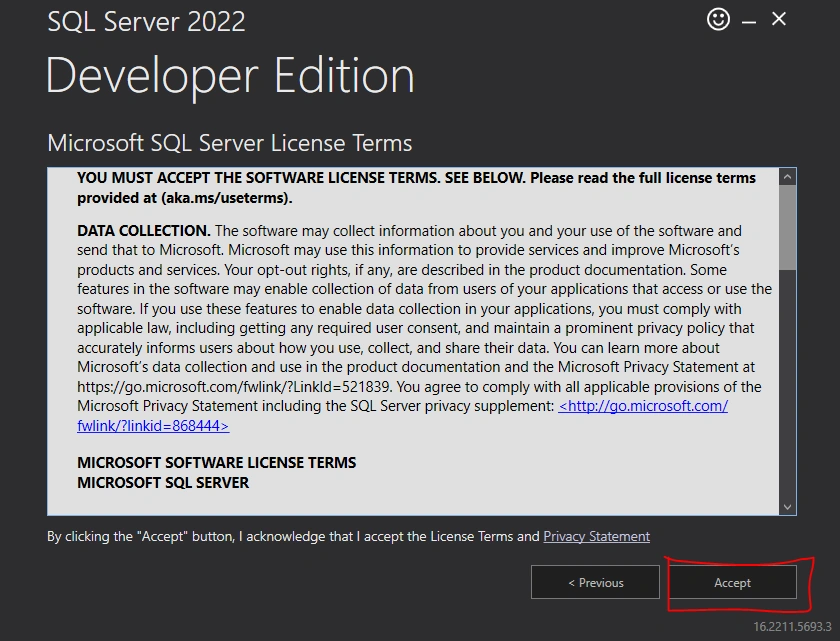This screenshot has height=641, width=840.
Task: Click the smiley feedback icon
Action: (x=718, y=20)
